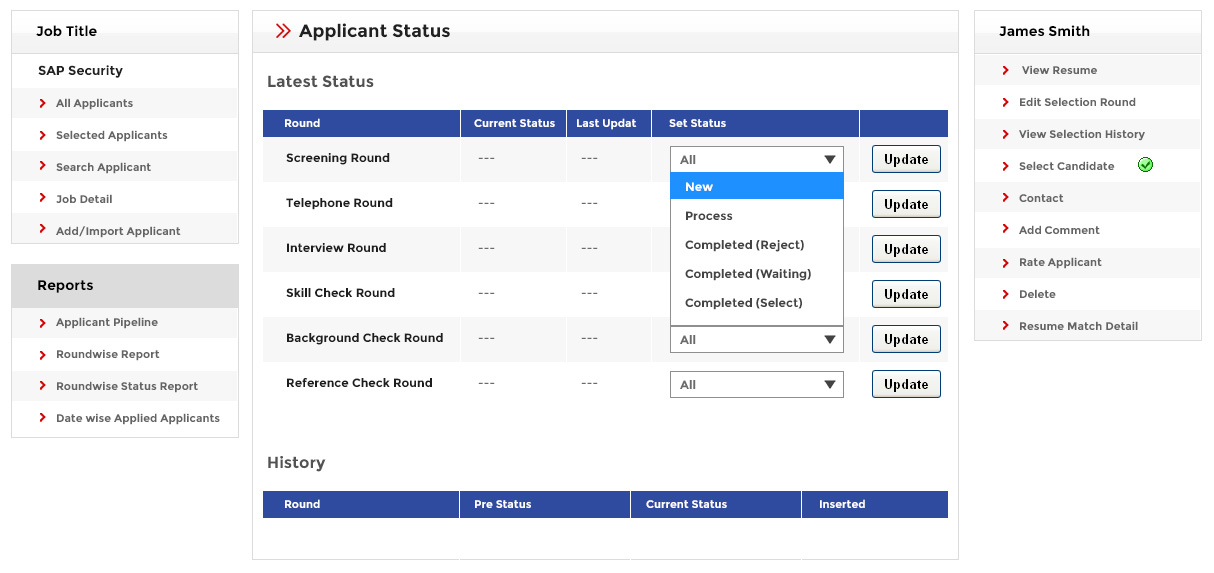Click the James Smith panel title

point(1044,31)
